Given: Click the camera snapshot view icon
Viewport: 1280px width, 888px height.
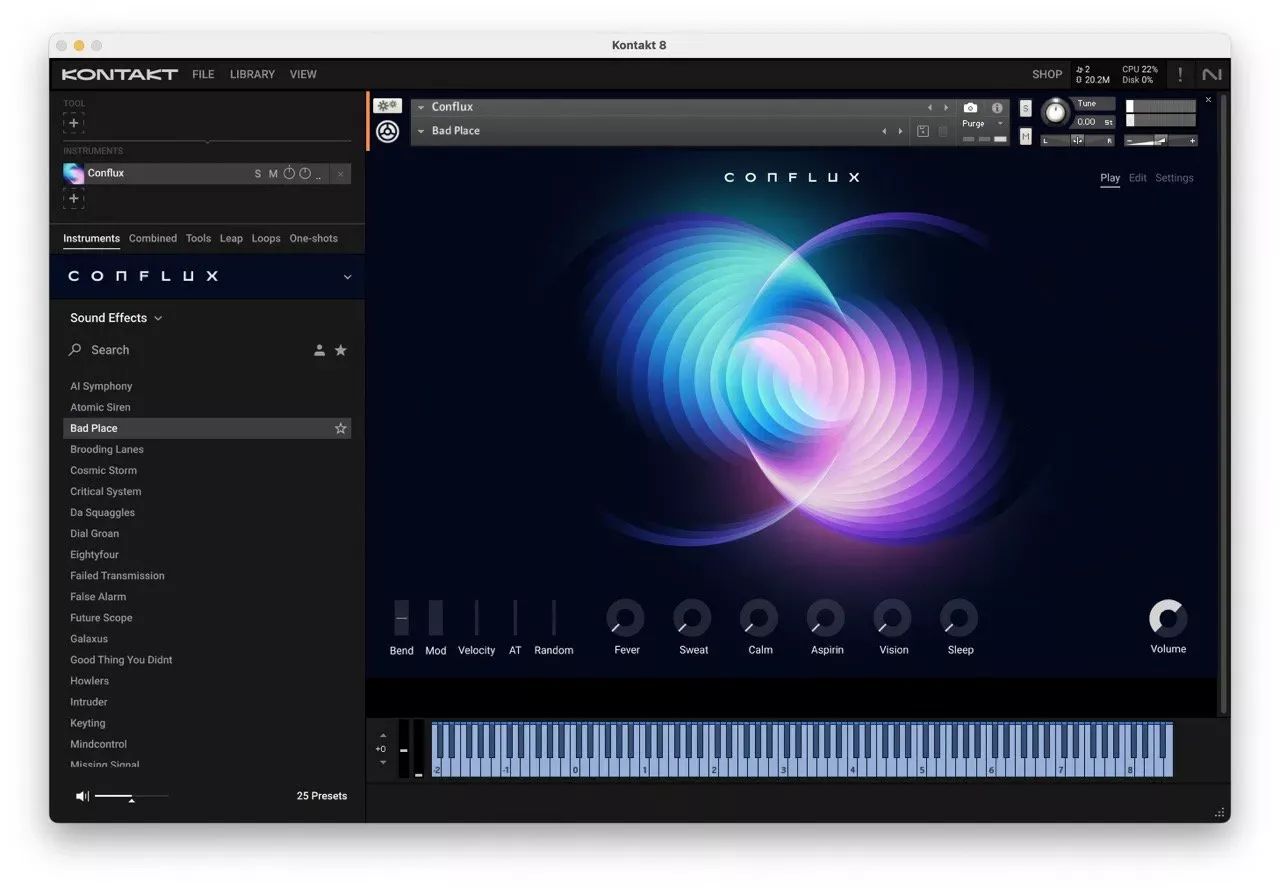Looking at the screenshot, I should click(x=970, y=107).
